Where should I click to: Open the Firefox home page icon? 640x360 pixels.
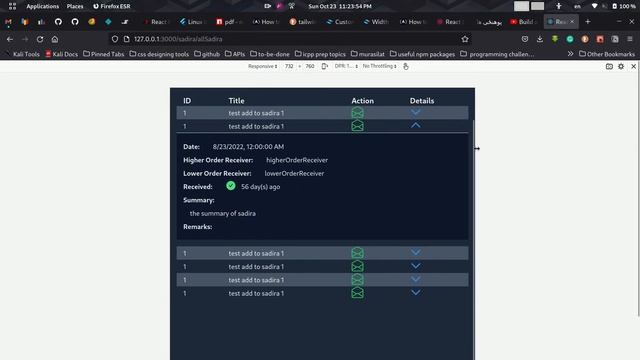tap(55, 39)
